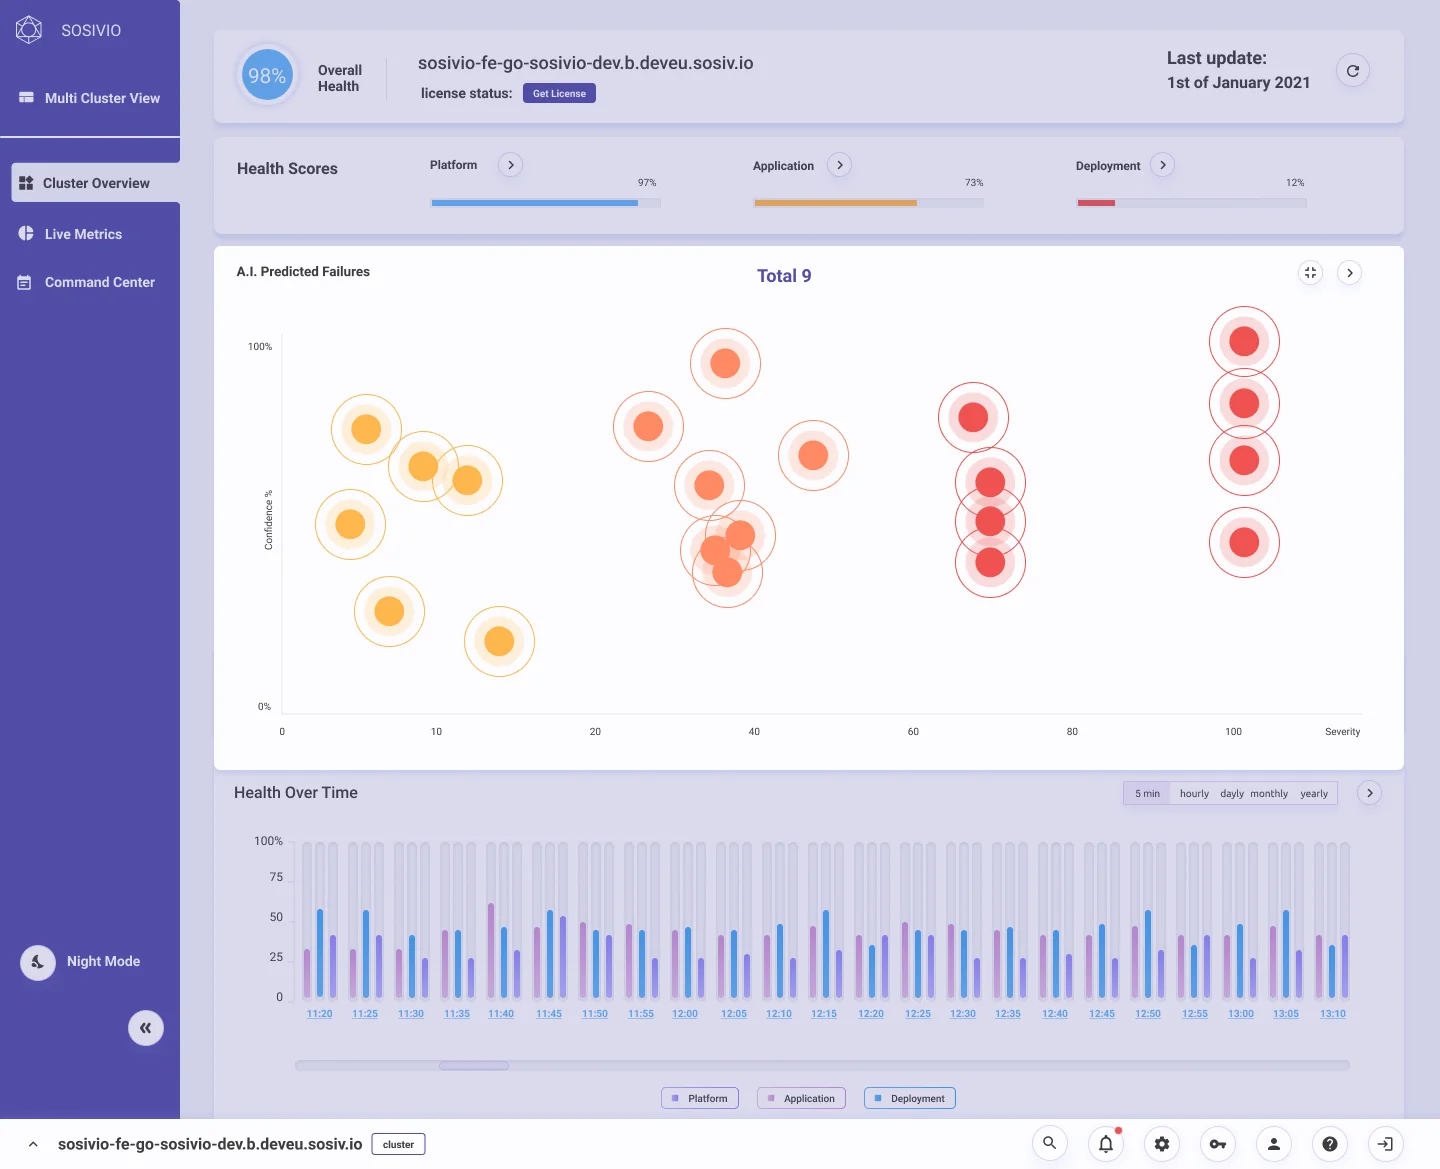The width and height of the screenshot is (1440, 1169).
Task: Collapse the A.I. Predicted Failures panel
Action: pyautogui.click(x=1310, y=272)
